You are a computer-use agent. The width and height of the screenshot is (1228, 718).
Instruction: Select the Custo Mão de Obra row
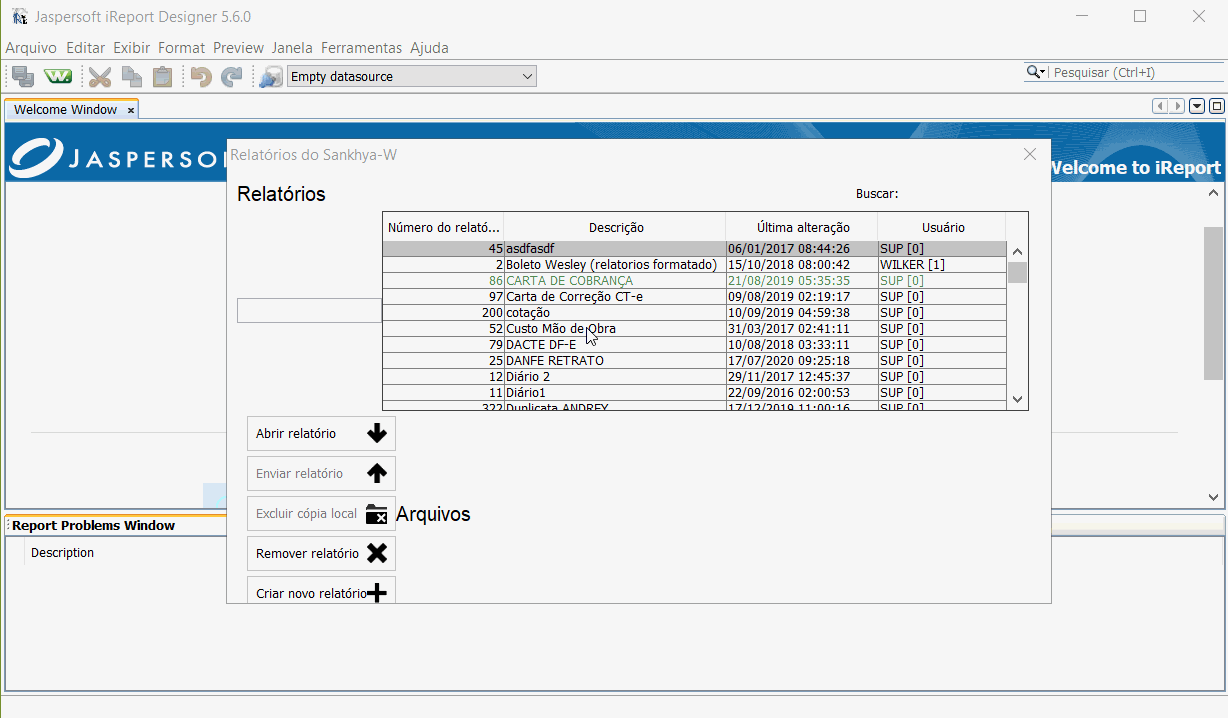click(x=694, y=328)
